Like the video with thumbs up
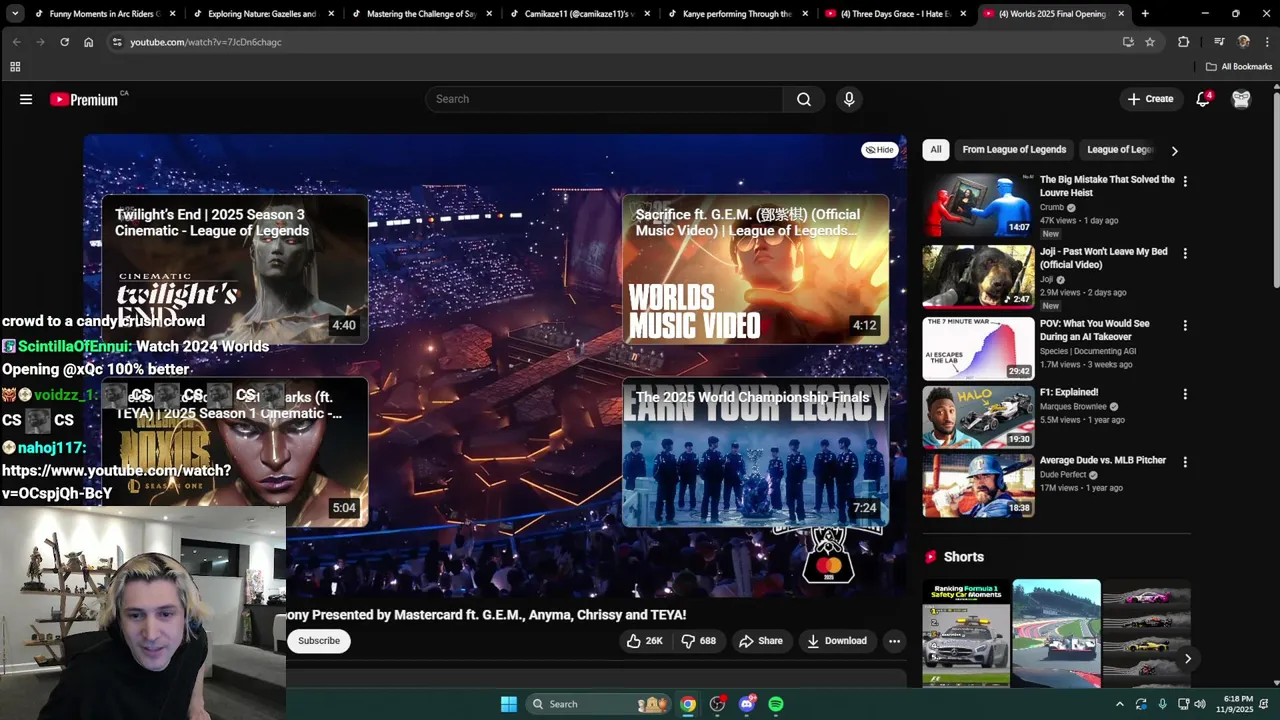Viewport: 1280px width, 720px height. 644,641
